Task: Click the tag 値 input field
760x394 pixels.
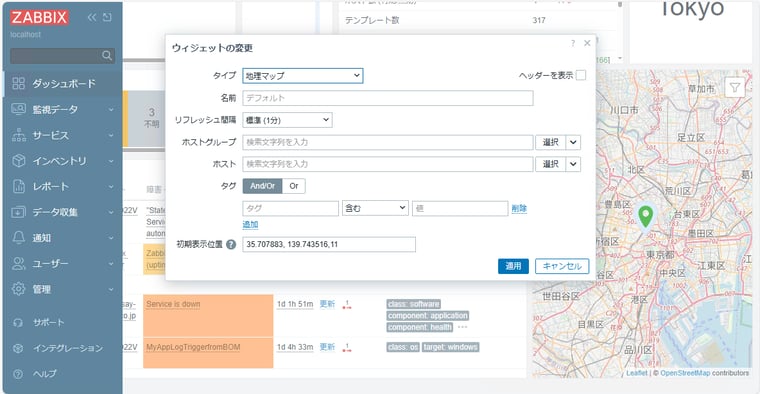Action: [x=460, y=208]
